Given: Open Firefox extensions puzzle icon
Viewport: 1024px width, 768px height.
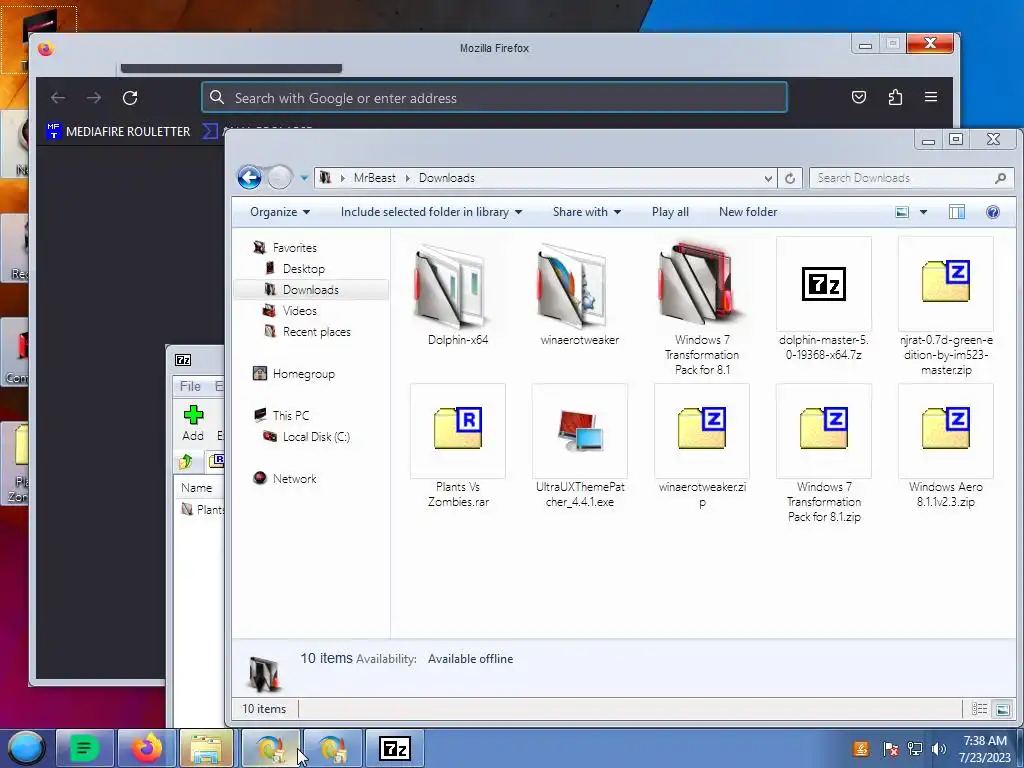Looking at the screenshot, I should [895, 97].
